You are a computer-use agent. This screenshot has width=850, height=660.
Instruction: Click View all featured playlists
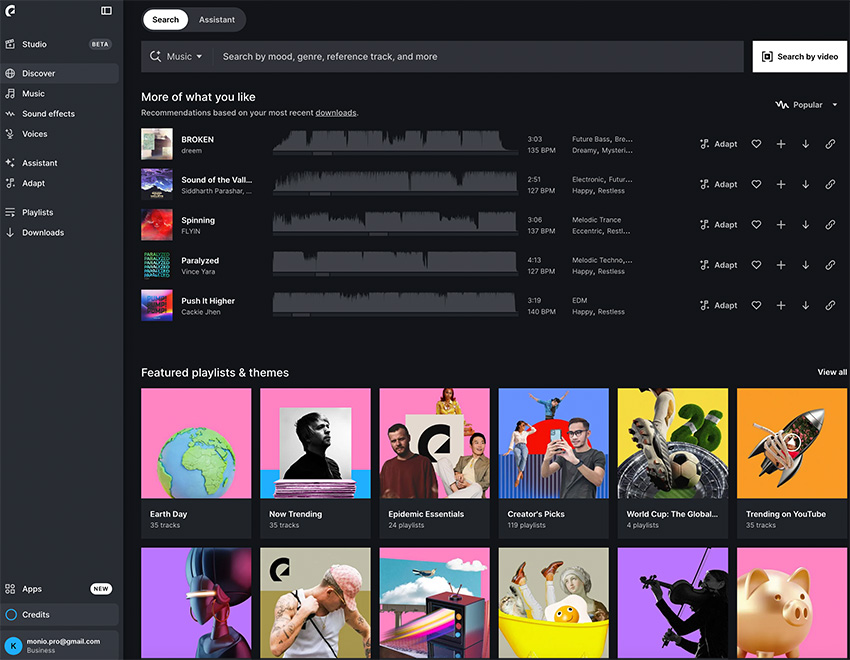point(832,372)
